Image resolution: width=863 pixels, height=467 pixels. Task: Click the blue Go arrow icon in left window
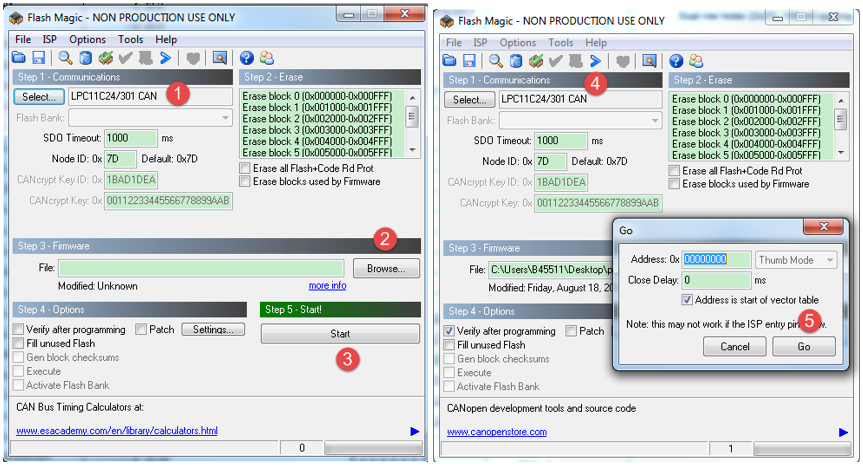166,57
